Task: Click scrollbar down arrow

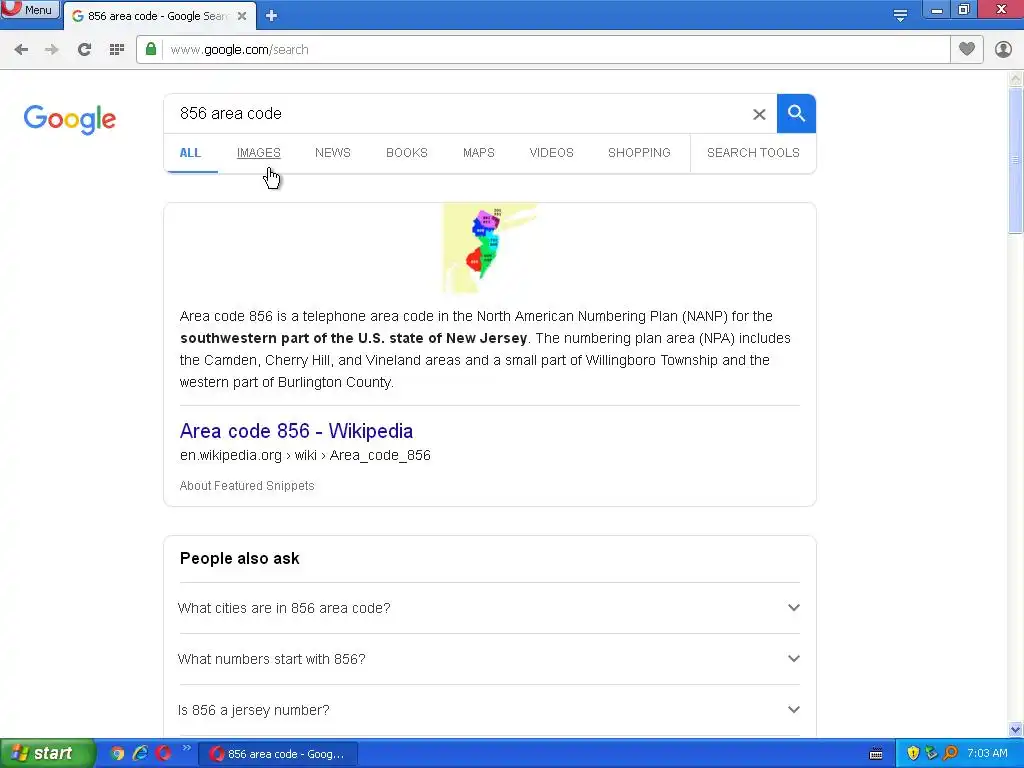Action: tap(1016, 729)
